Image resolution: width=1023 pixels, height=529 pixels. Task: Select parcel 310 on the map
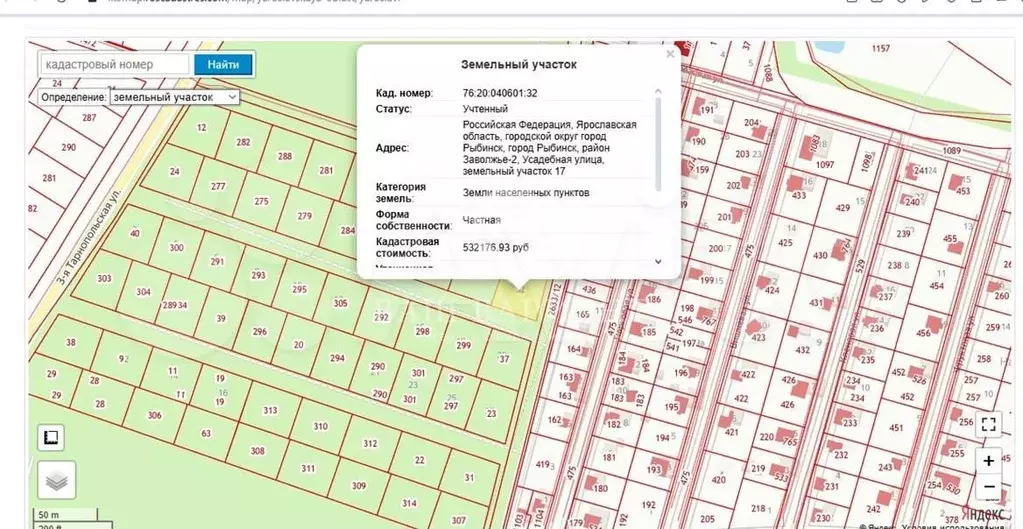pyautogui.click(x=320, y=427)
